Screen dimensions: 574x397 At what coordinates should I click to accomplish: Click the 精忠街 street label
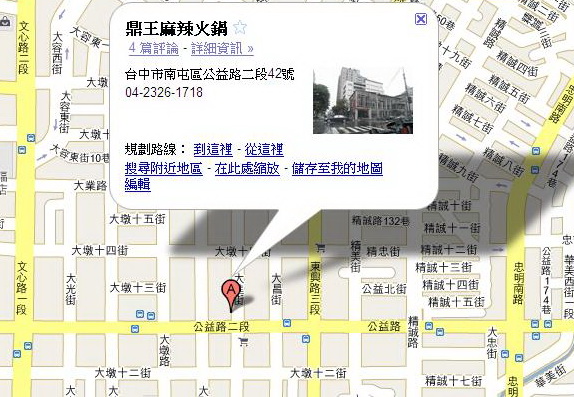(383, 251)
